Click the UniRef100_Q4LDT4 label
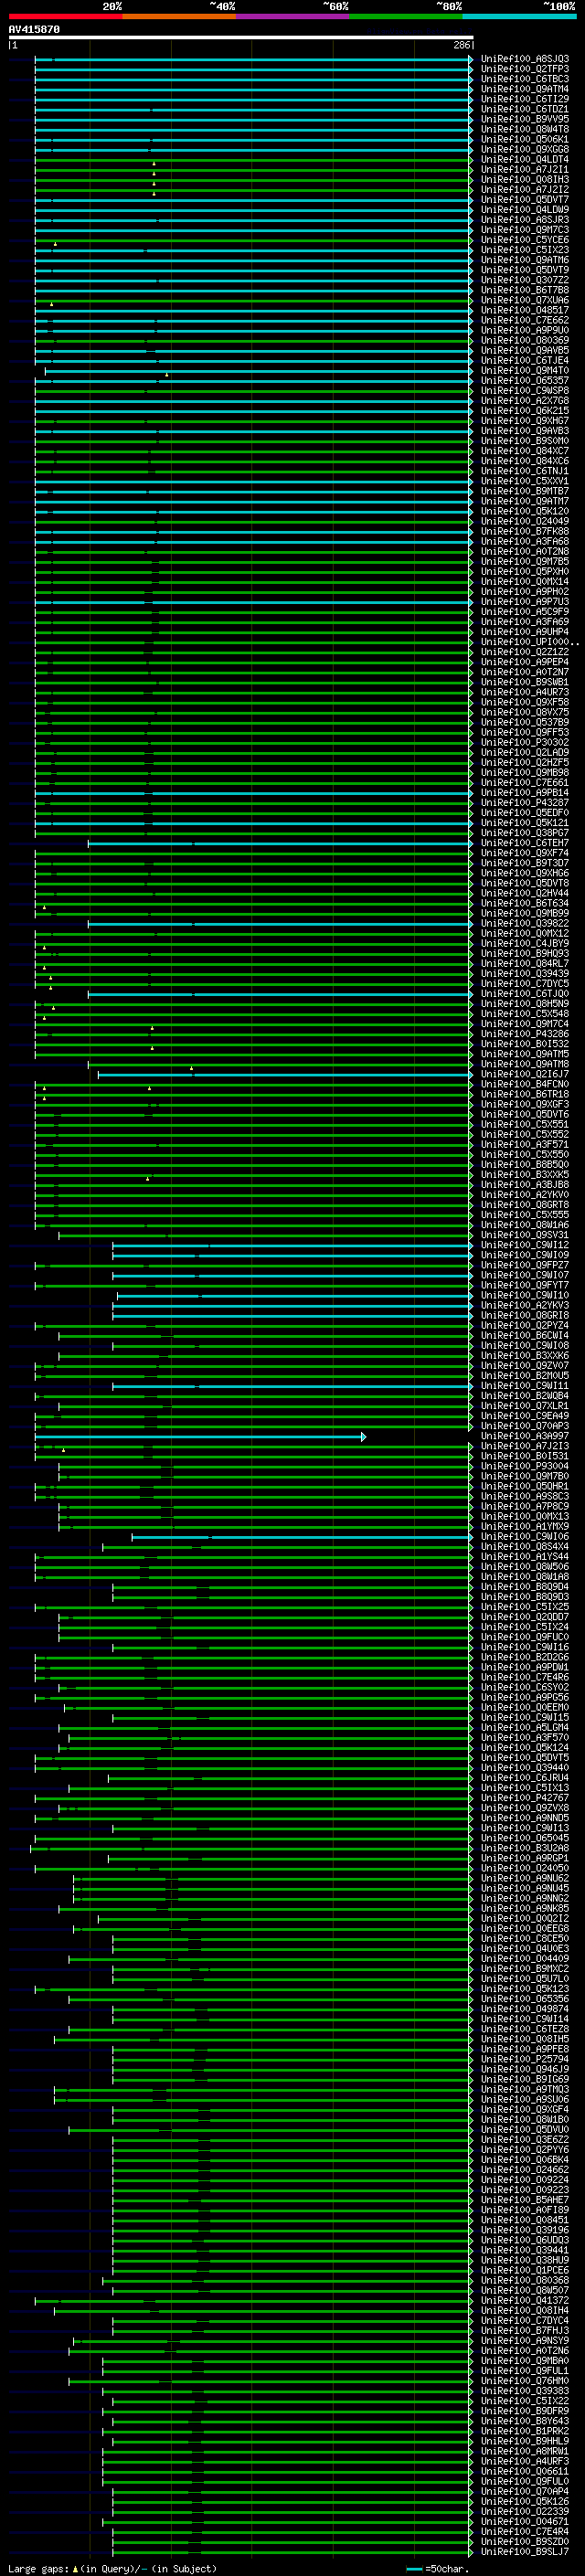 525,160
